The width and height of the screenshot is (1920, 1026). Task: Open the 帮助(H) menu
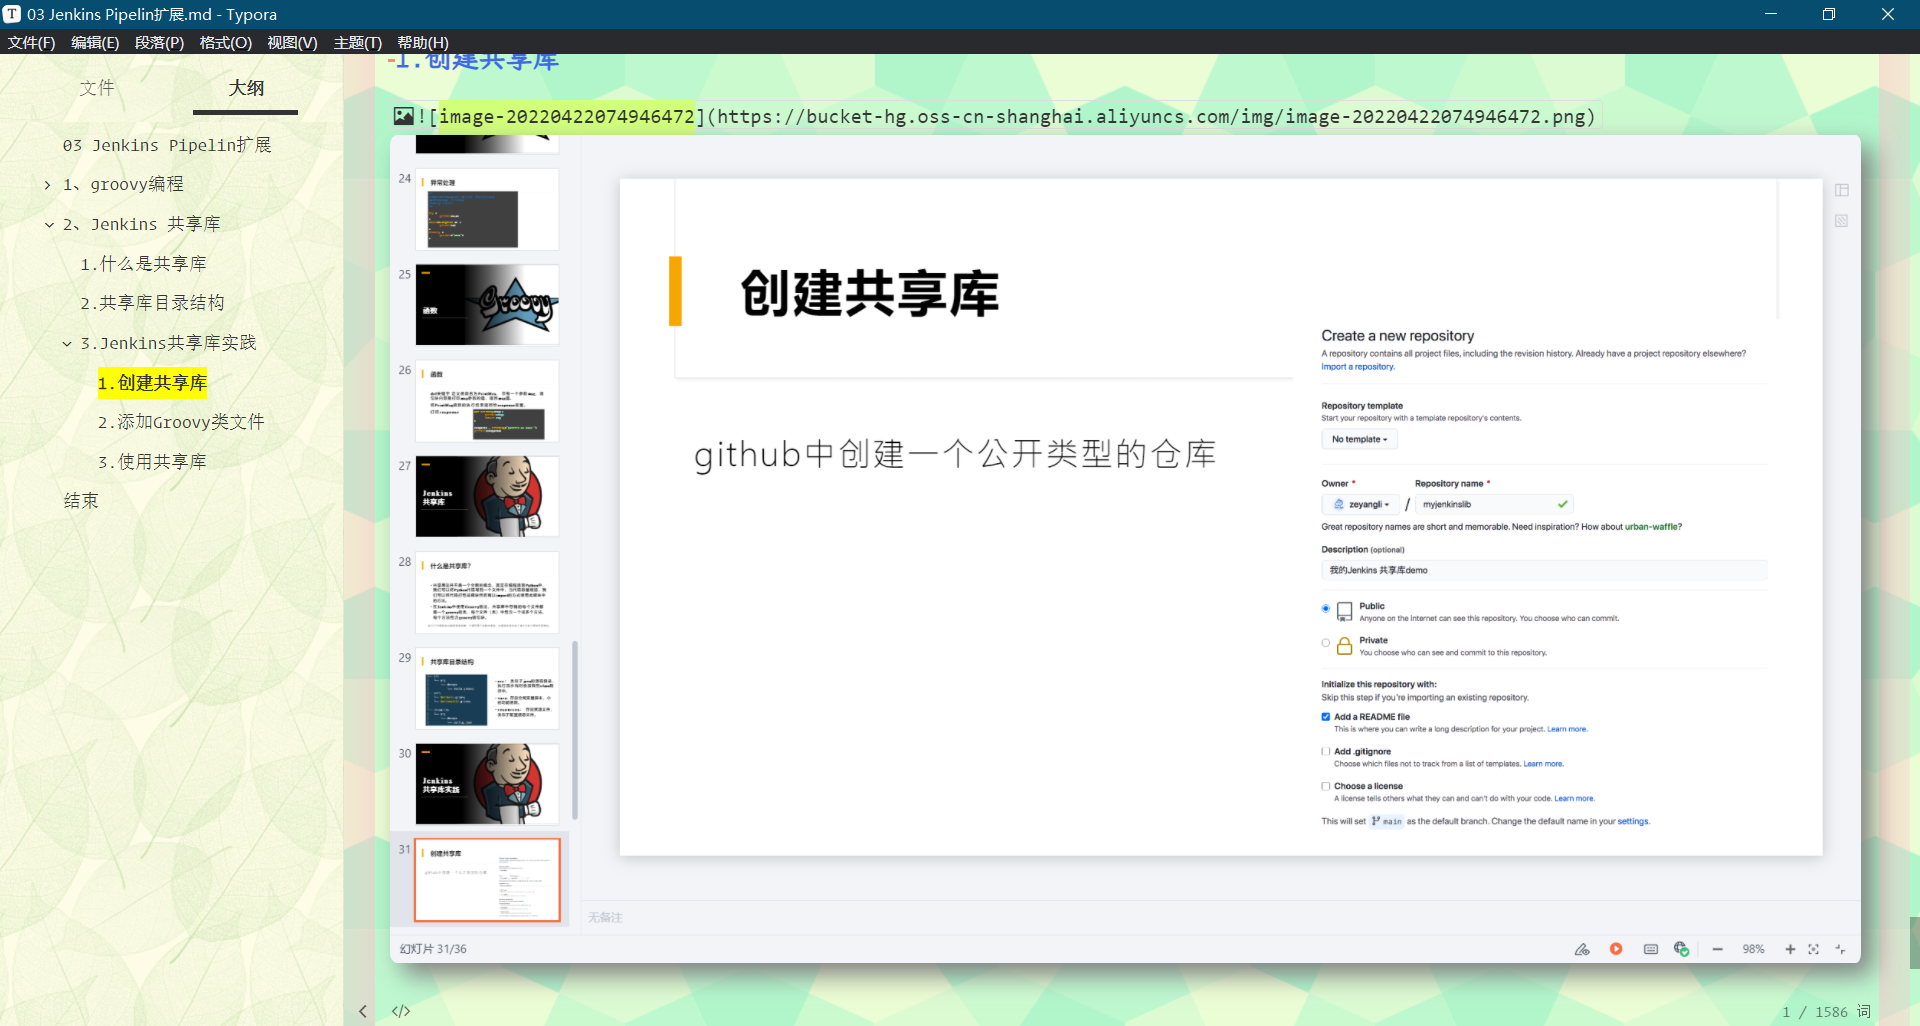[422, 42]
